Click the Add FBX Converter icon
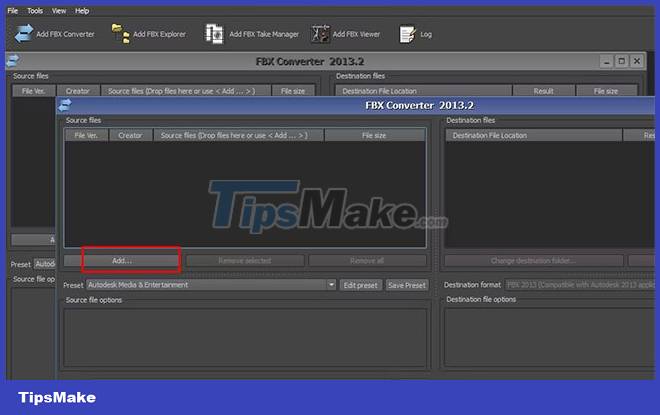Screen dimensions: 660x415 (x=24, y=34)
